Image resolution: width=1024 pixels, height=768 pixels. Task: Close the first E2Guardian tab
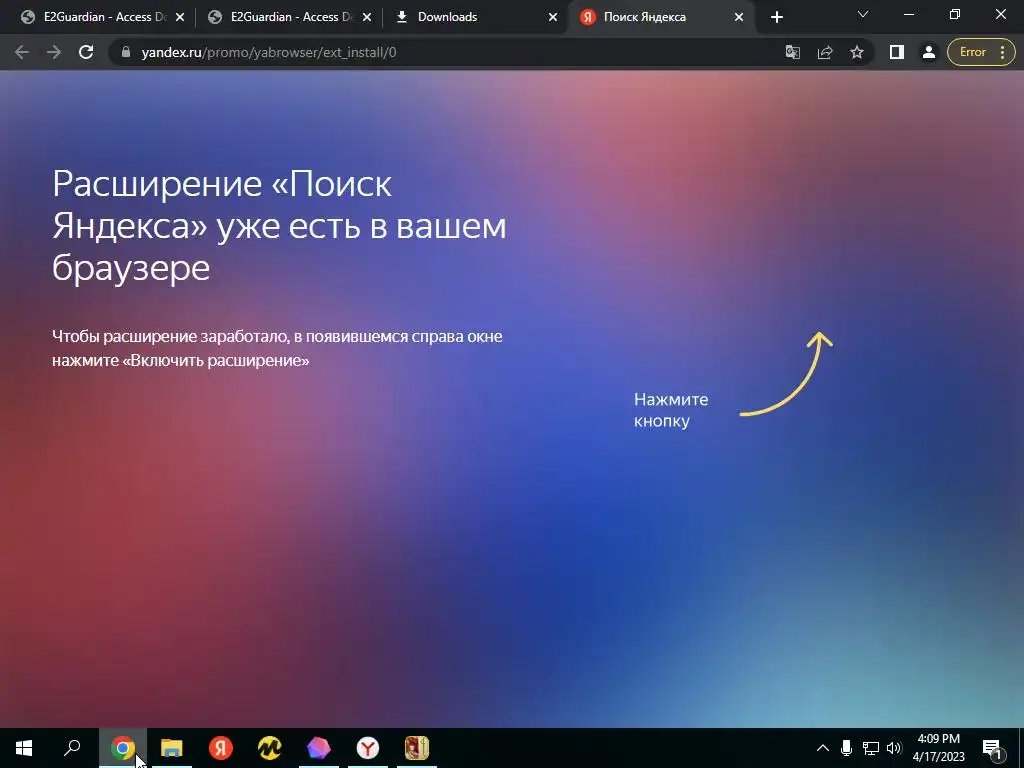(x=180, y=18)
